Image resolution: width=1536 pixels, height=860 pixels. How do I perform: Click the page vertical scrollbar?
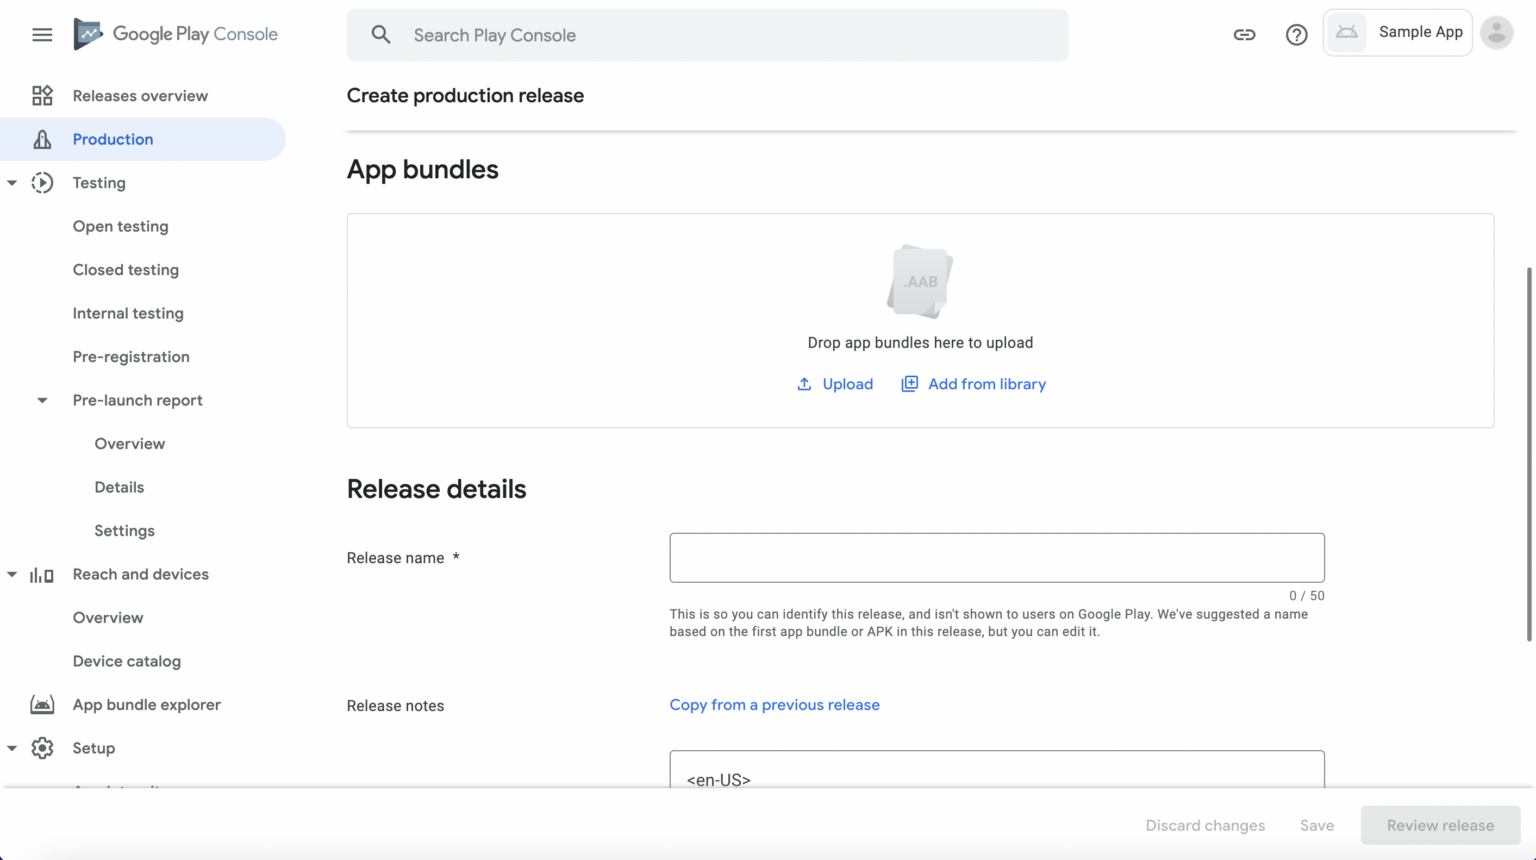coord(1529,454)
